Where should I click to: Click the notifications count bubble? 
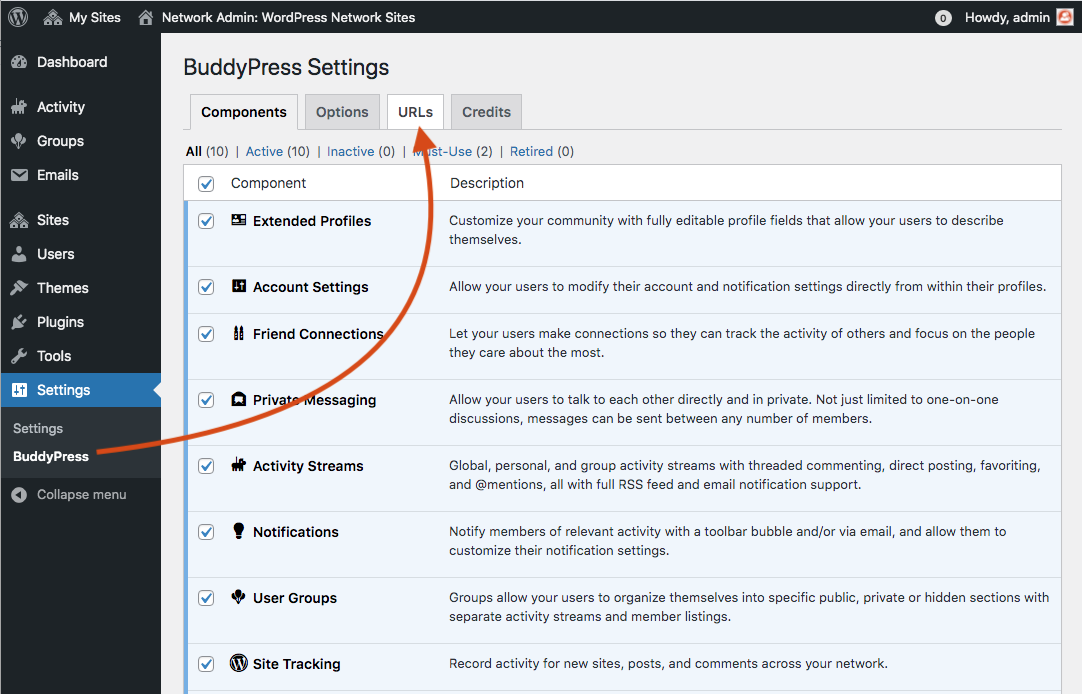click(942, 18)
